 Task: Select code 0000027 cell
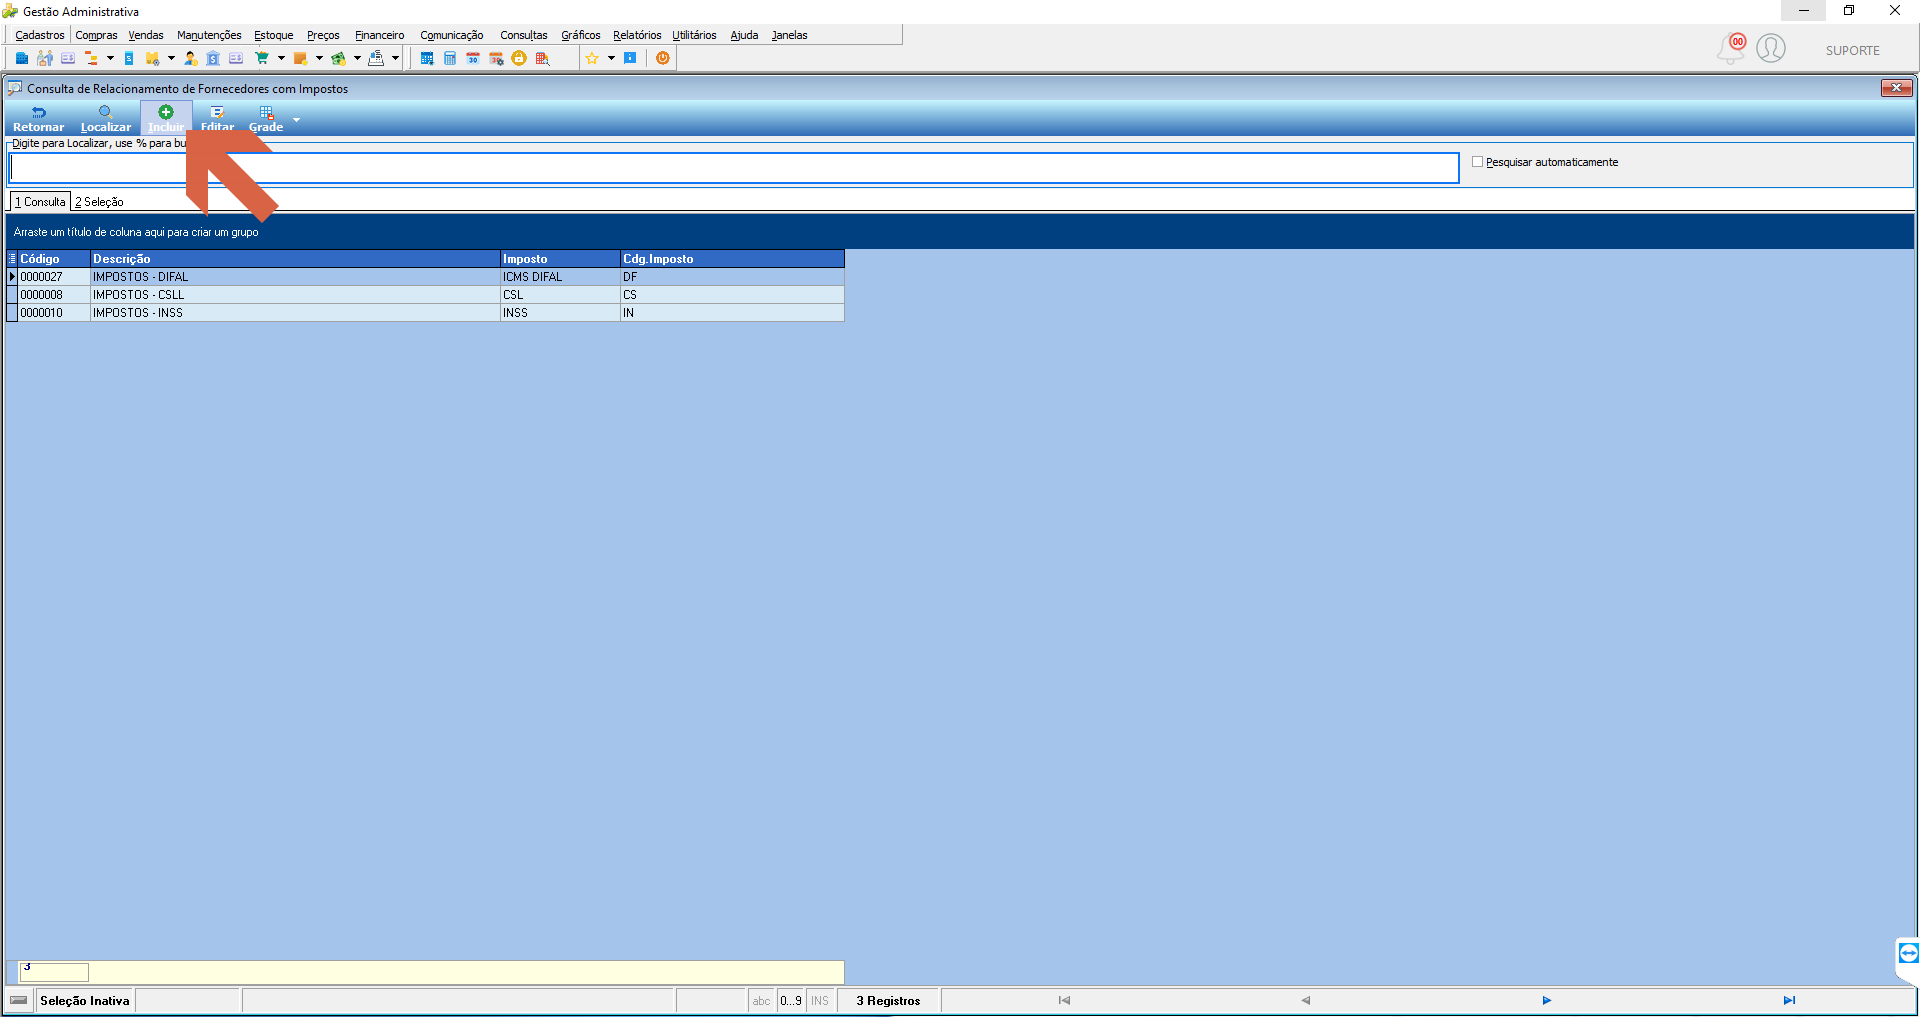(x=54, y=277)
